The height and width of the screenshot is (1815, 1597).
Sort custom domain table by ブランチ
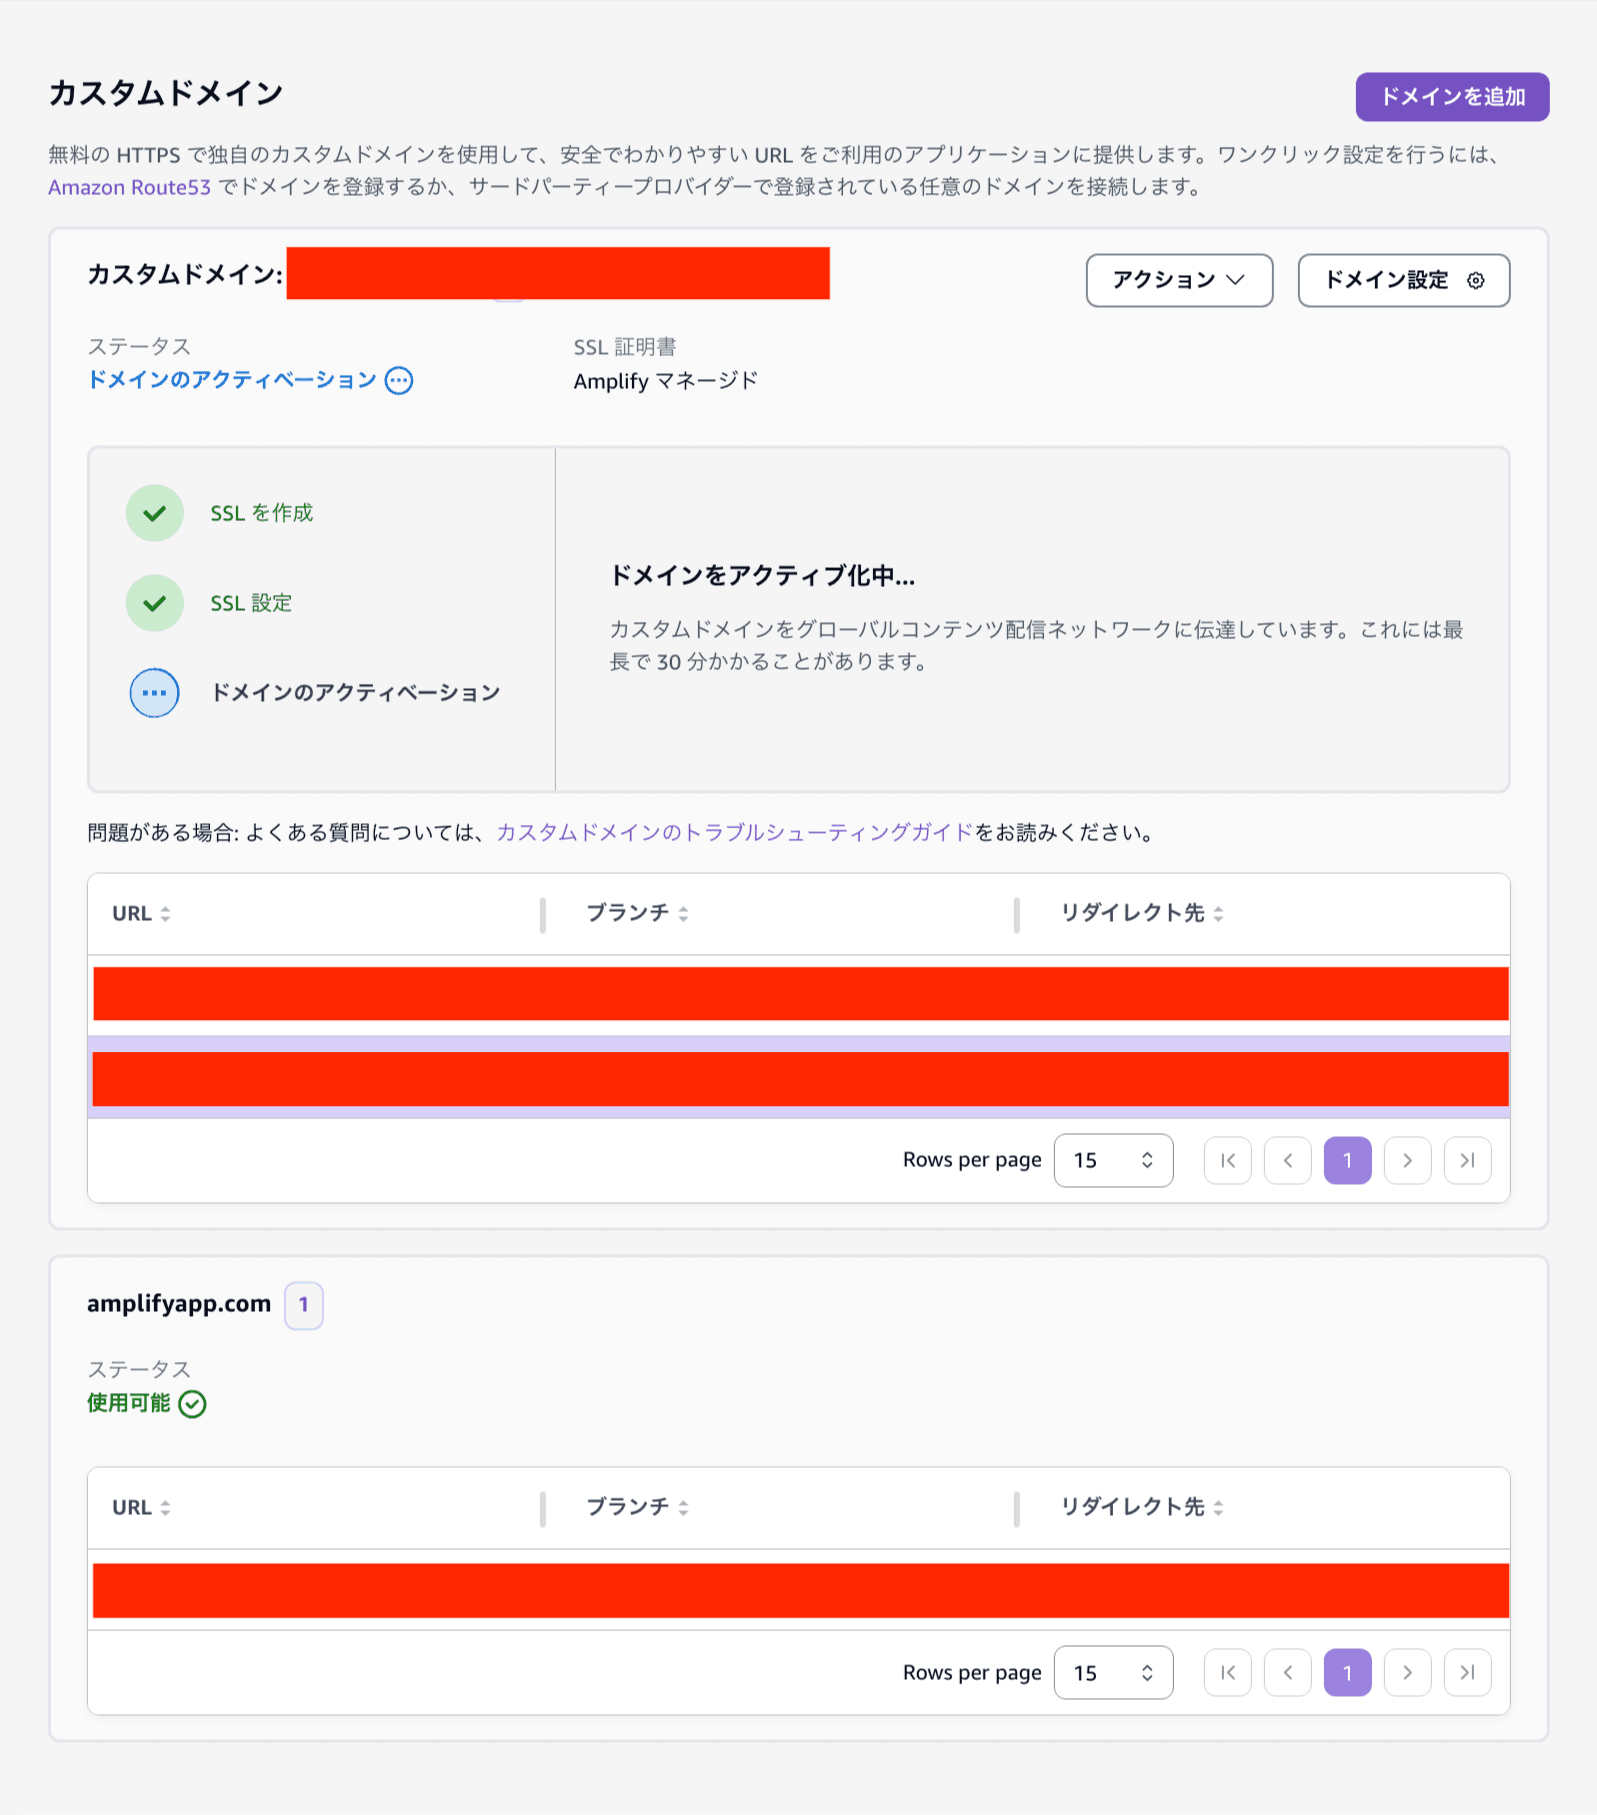637,913
